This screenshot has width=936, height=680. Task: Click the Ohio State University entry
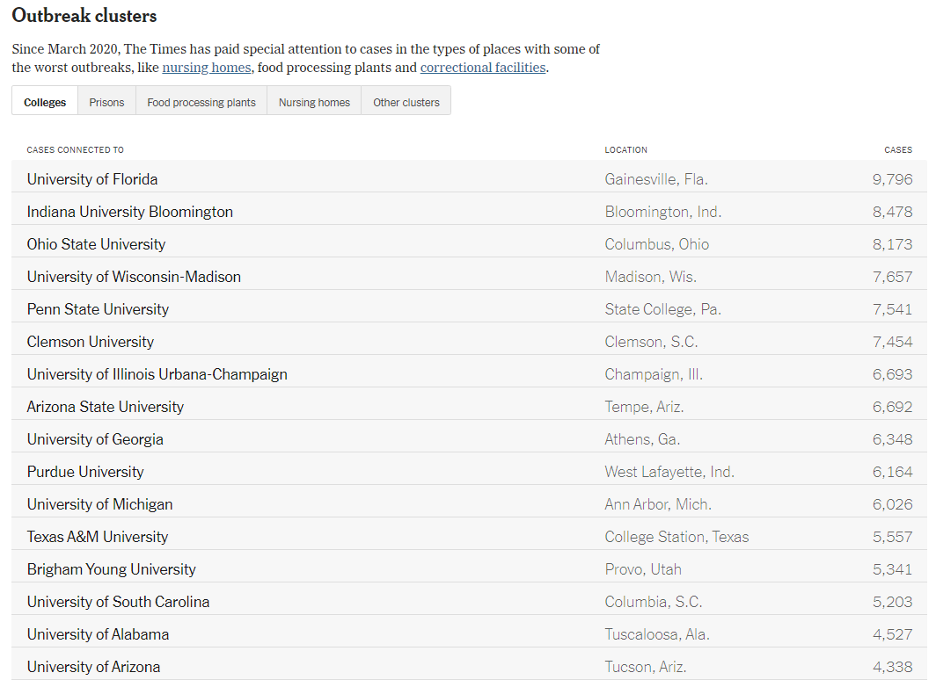pos(96,244)
